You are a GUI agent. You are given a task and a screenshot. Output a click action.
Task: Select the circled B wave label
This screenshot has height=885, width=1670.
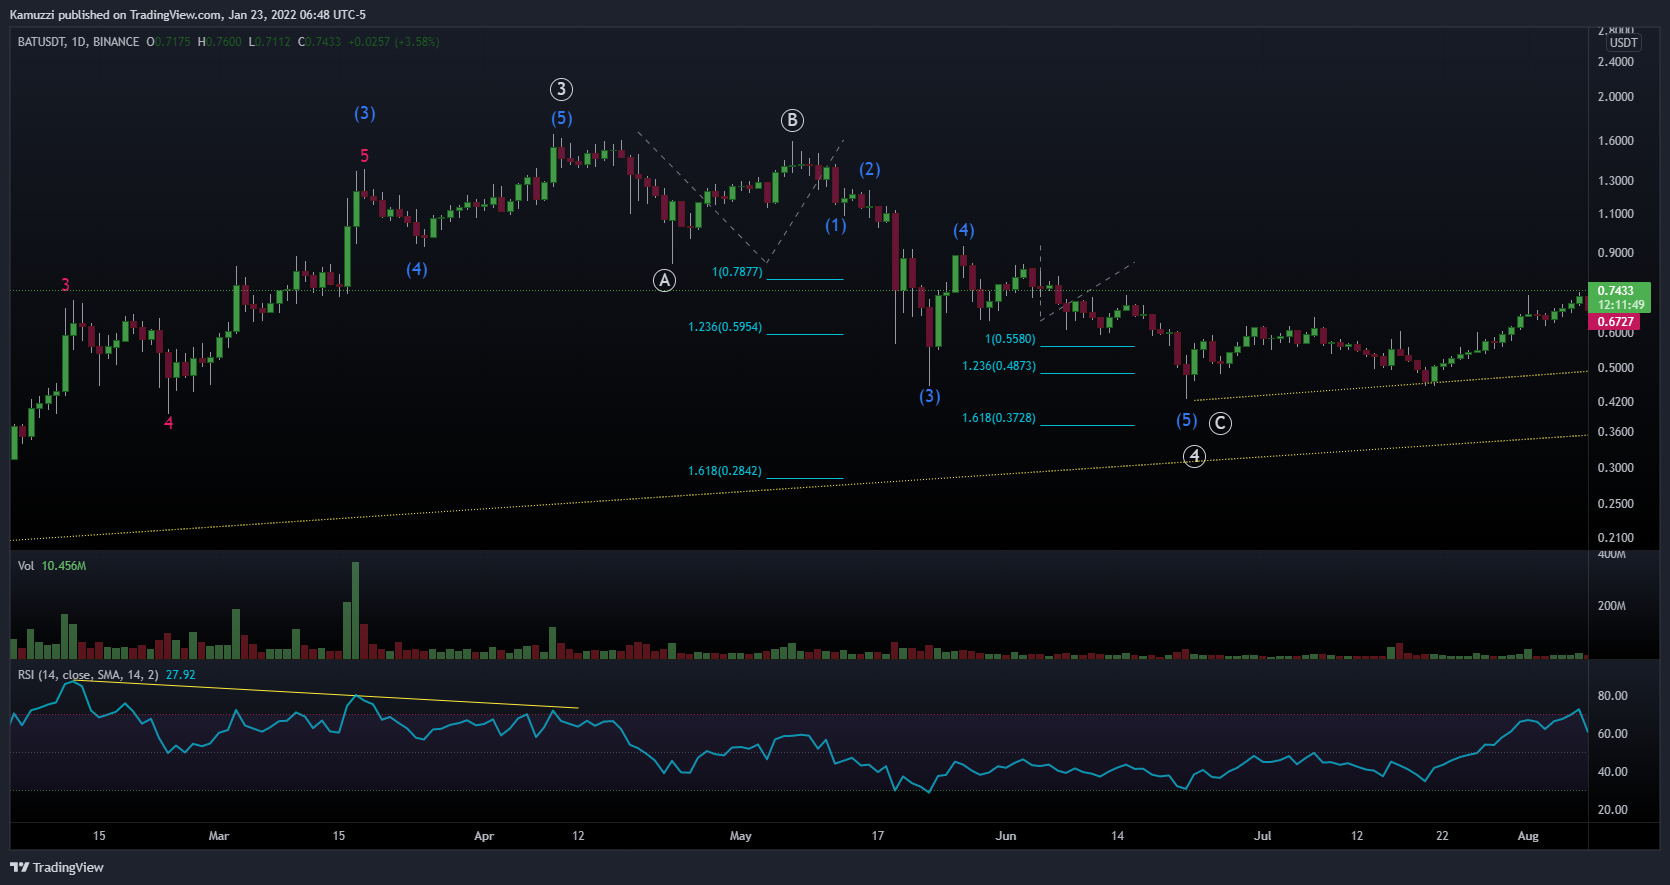tap(792, 120)
